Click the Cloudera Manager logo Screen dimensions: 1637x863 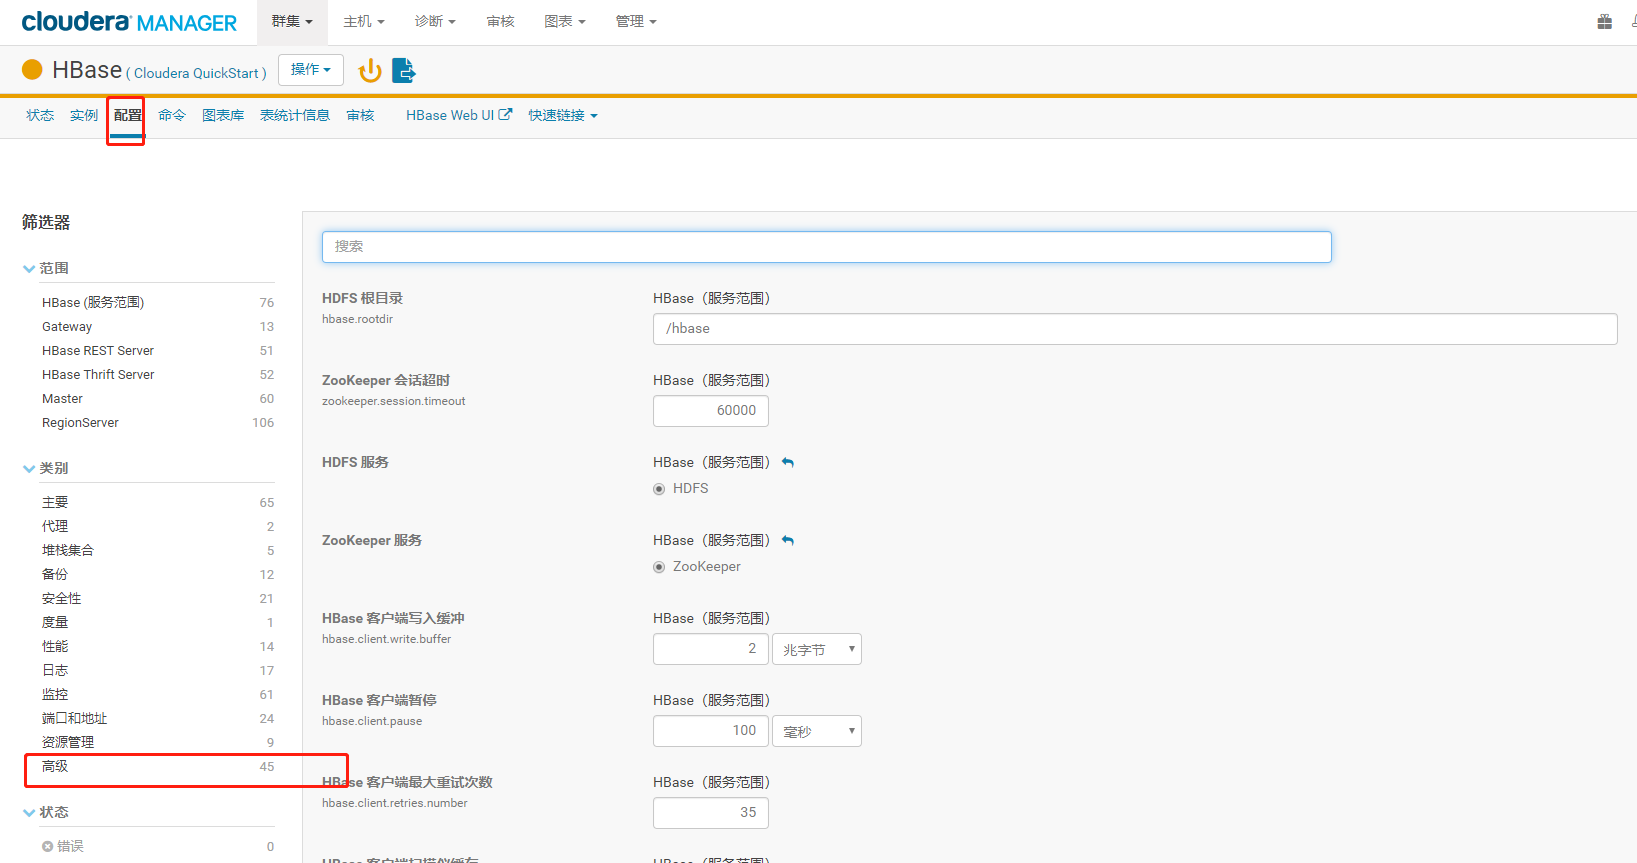pyautogui.click(x=129, y=22)
